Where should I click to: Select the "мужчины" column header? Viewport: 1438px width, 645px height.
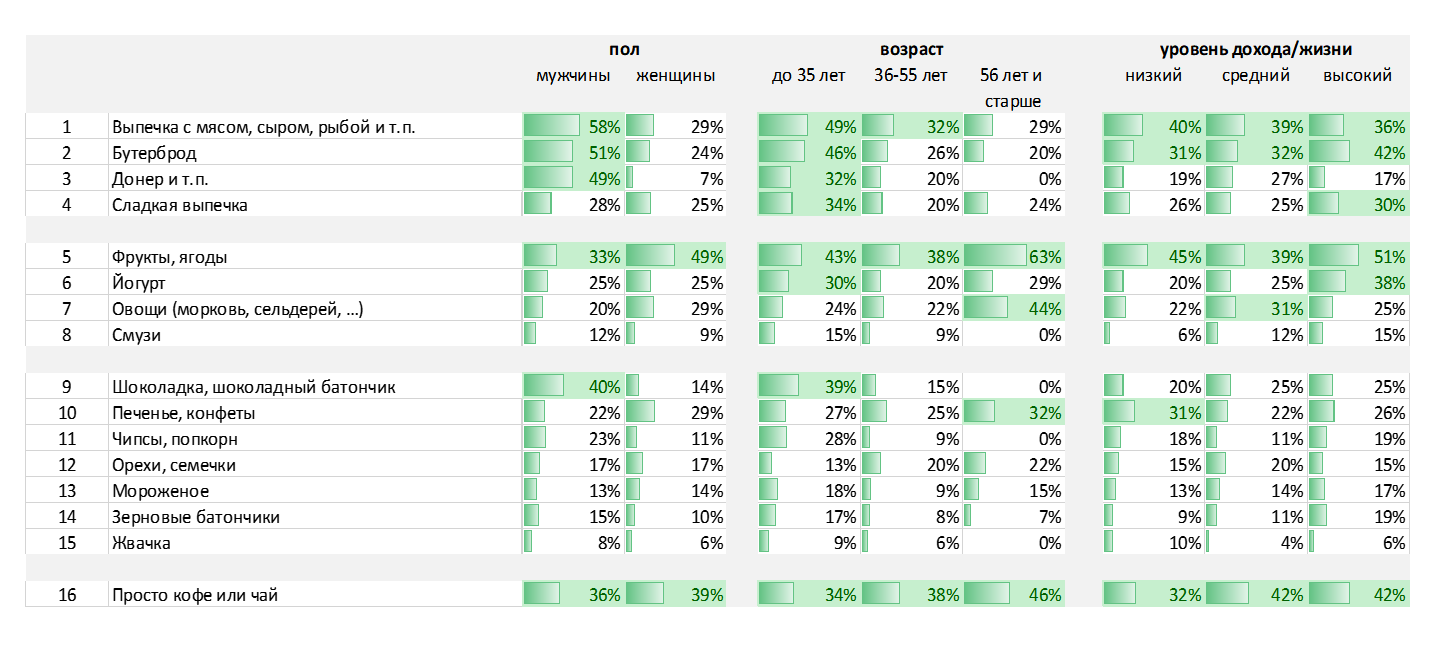coord(573,76)
